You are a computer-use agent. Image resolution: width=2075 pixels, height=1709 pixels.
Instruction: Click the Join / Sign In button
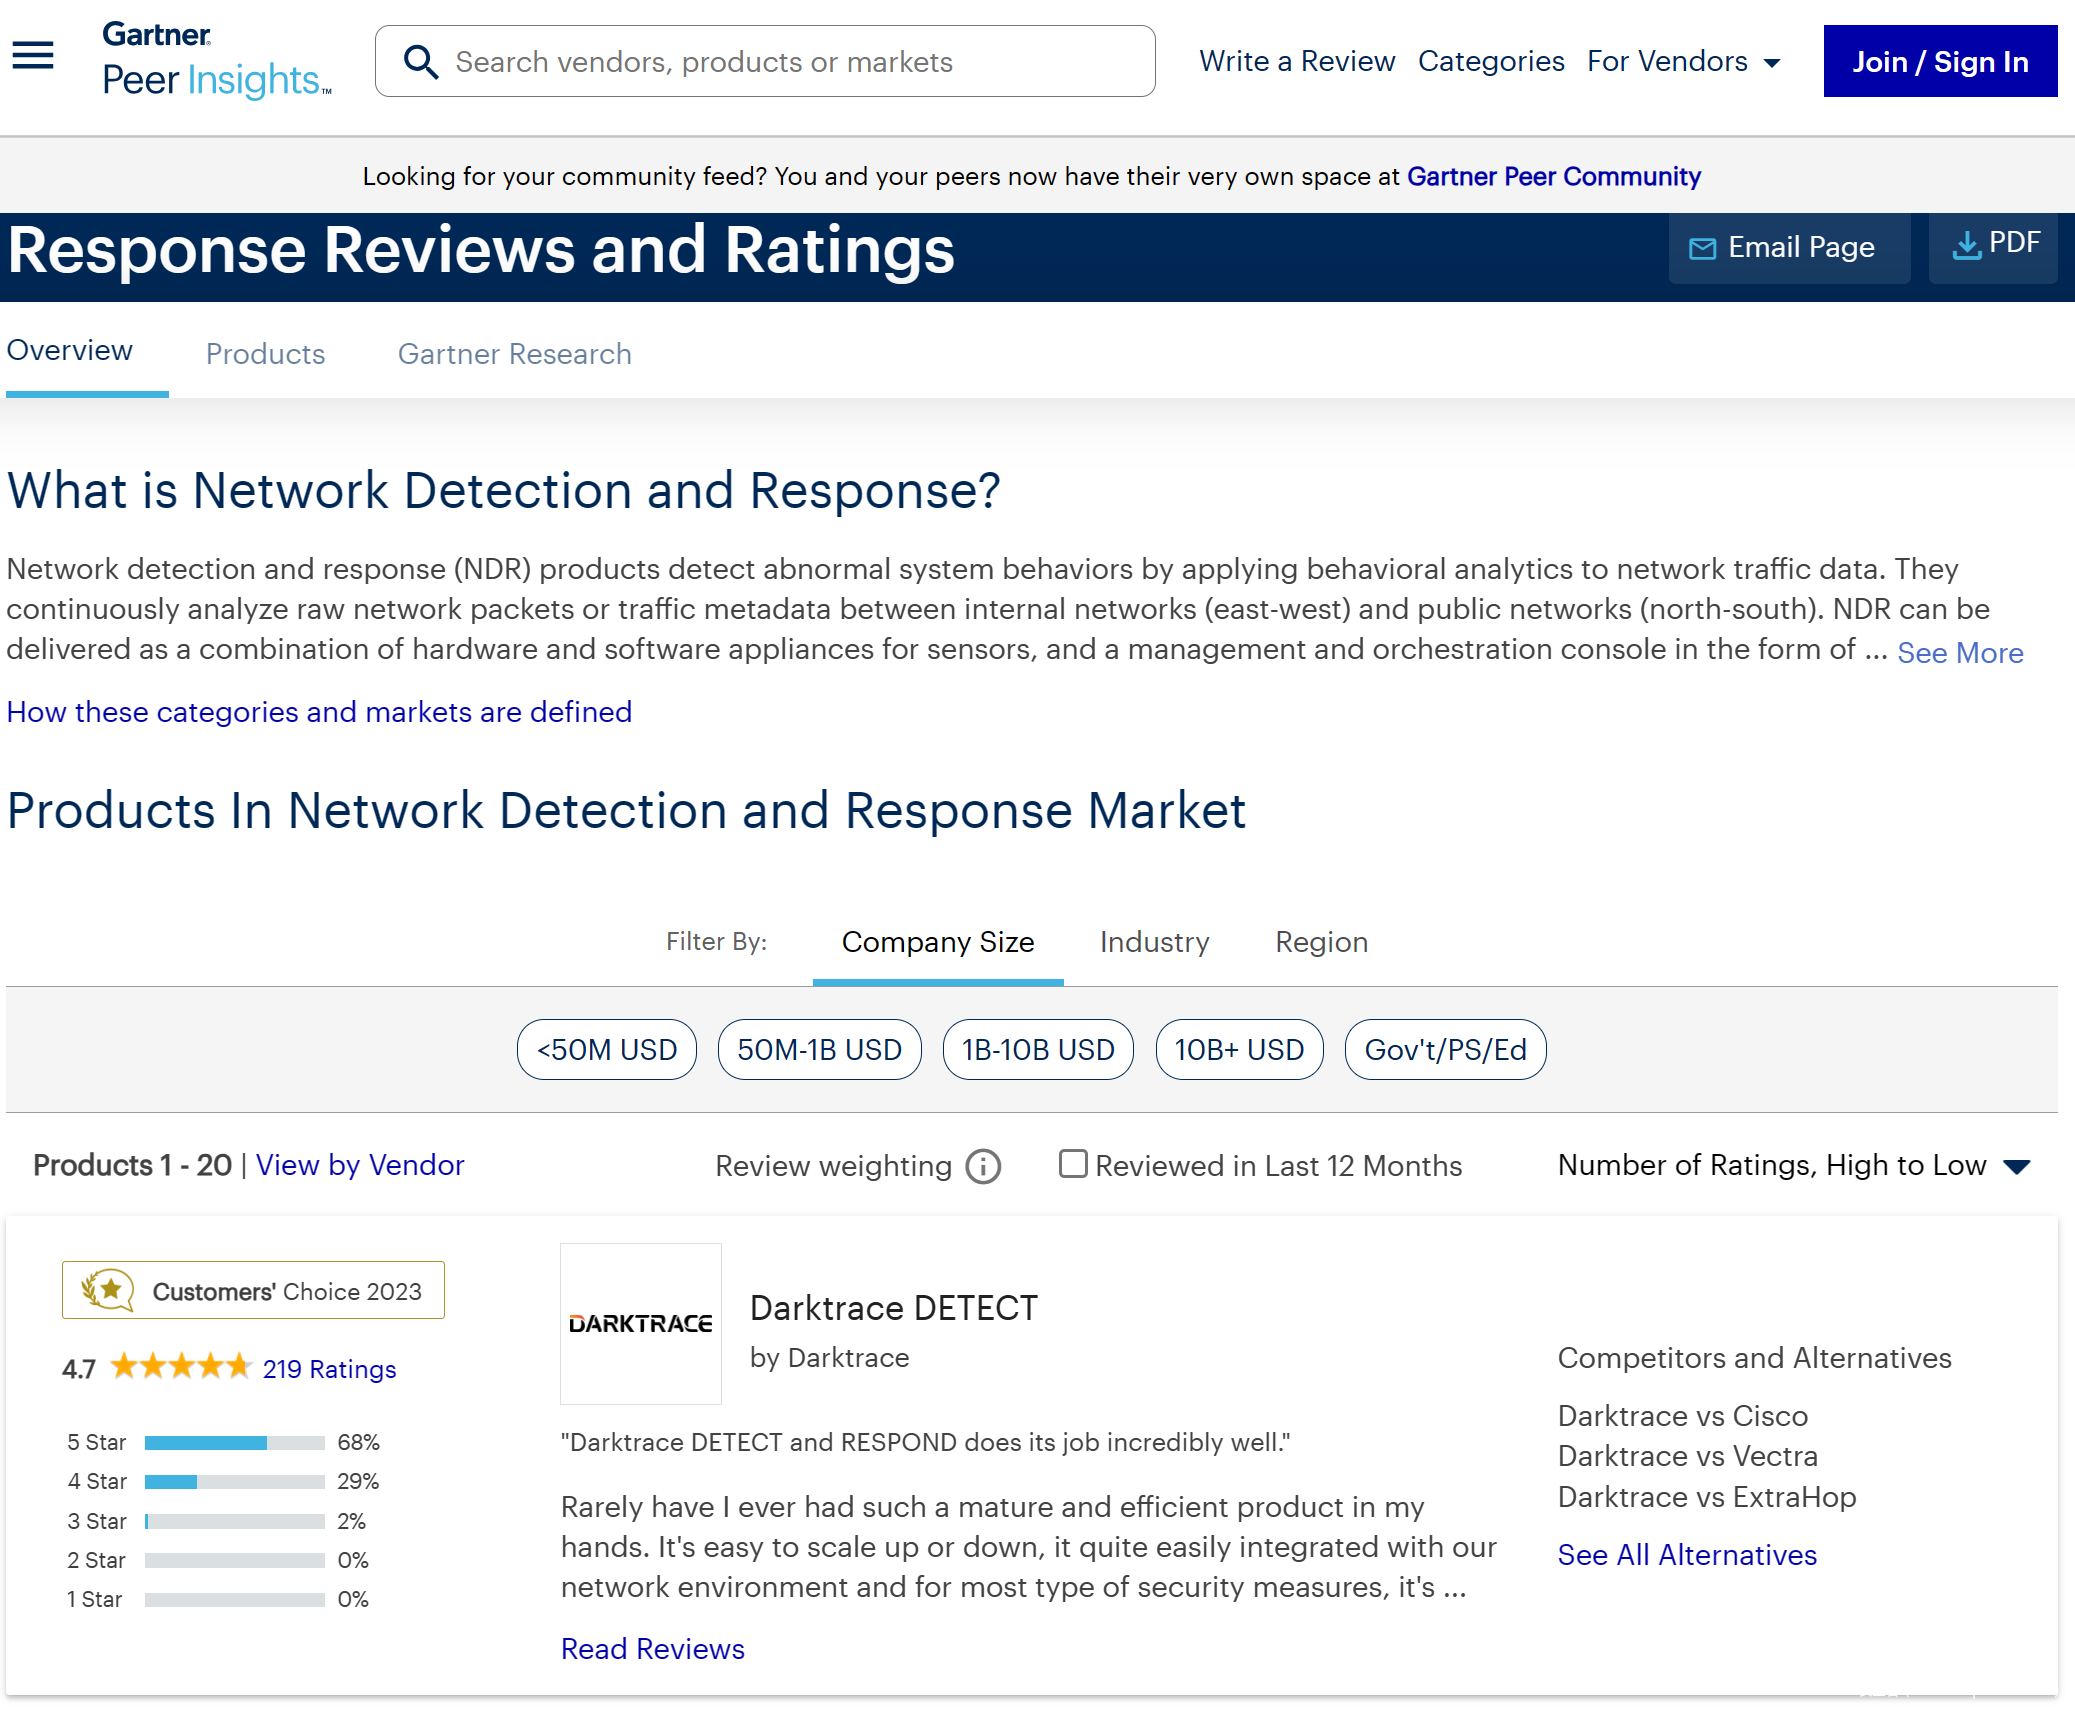1939,62
